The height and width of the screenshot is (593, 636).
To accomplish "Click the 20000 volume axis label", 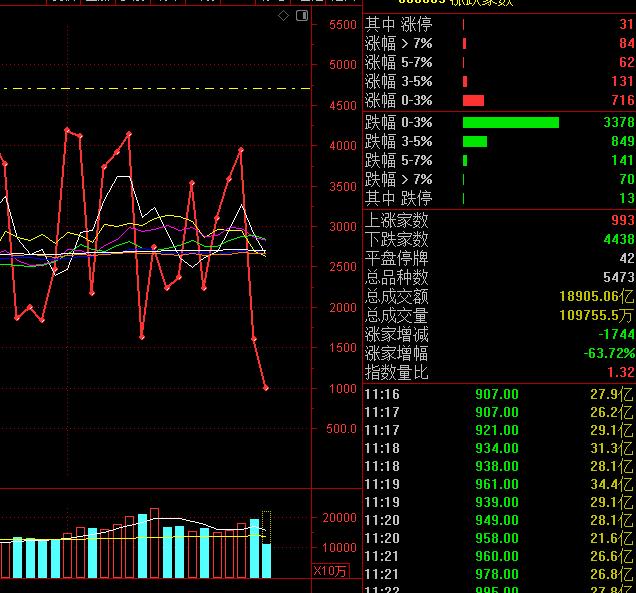I will (x=339, y=518).
